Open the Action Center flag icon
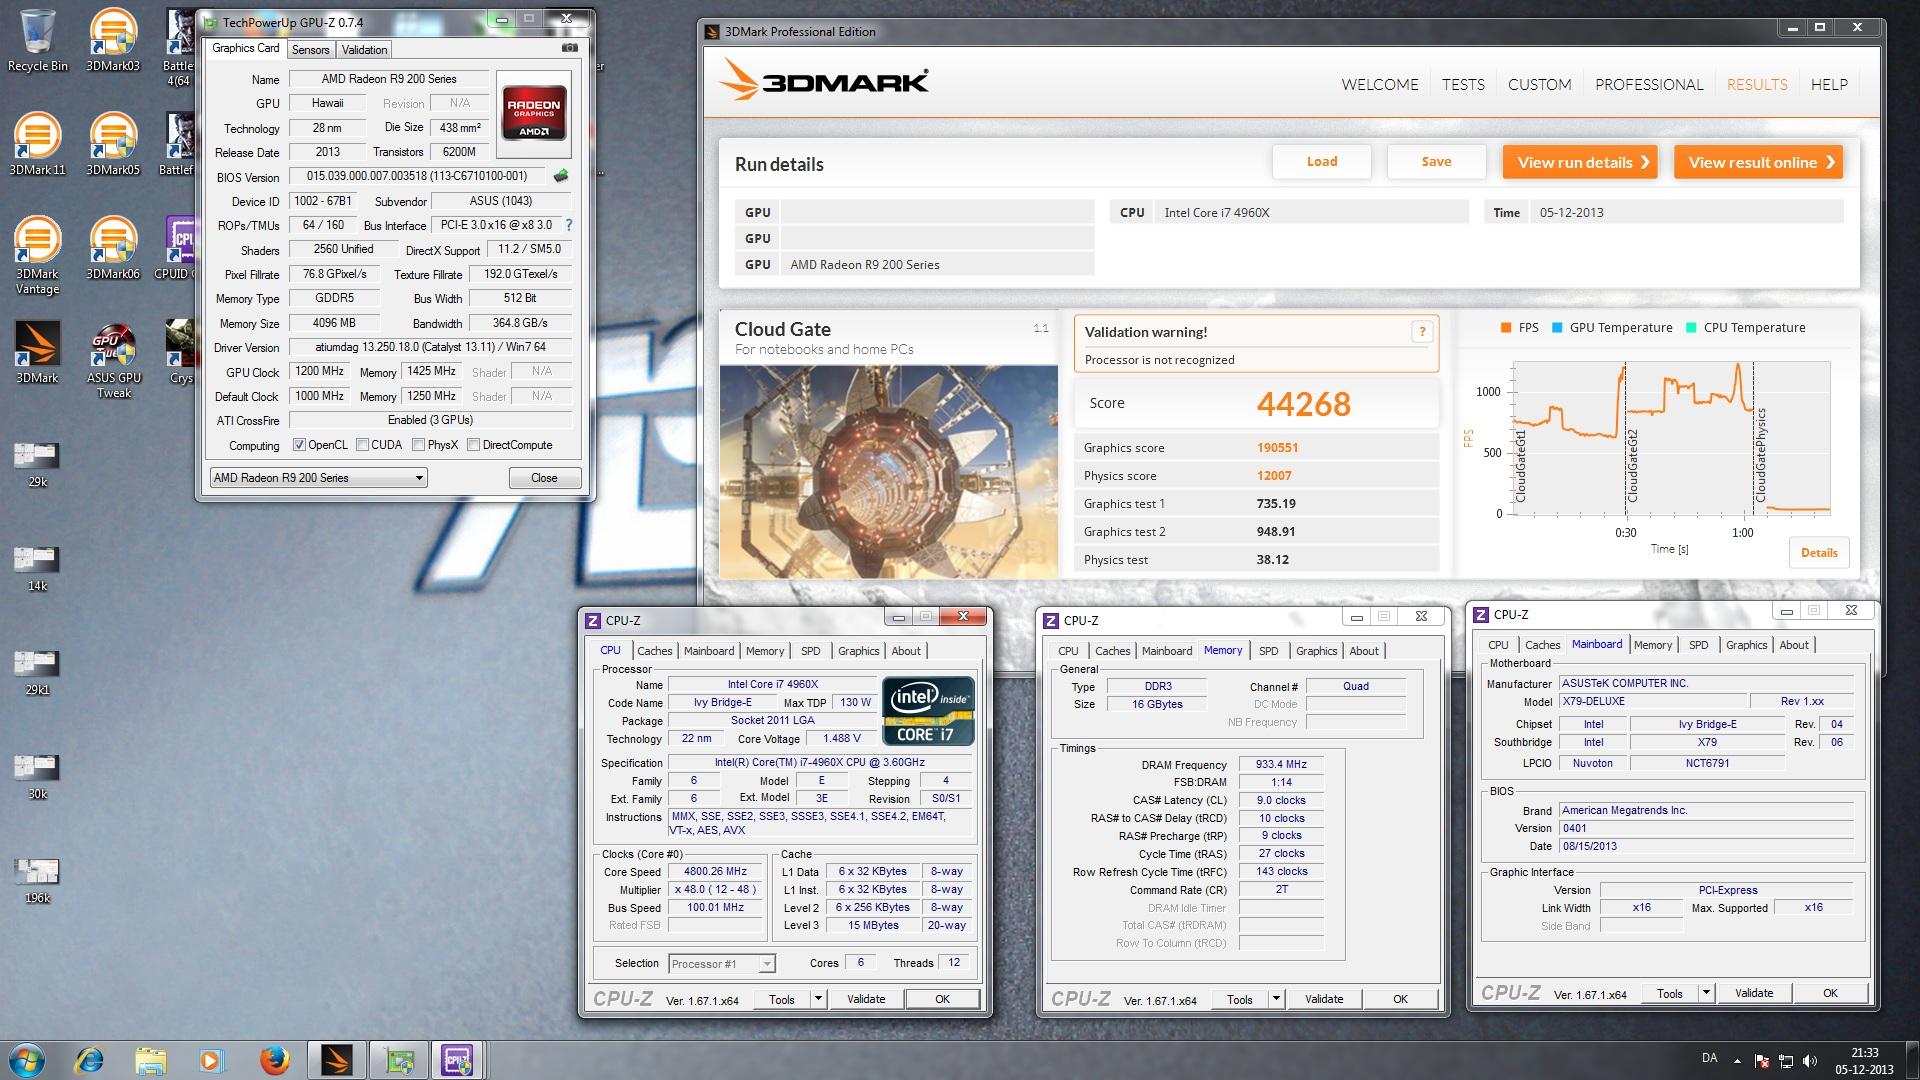1920x1080 pixels. [1761, 1061]
